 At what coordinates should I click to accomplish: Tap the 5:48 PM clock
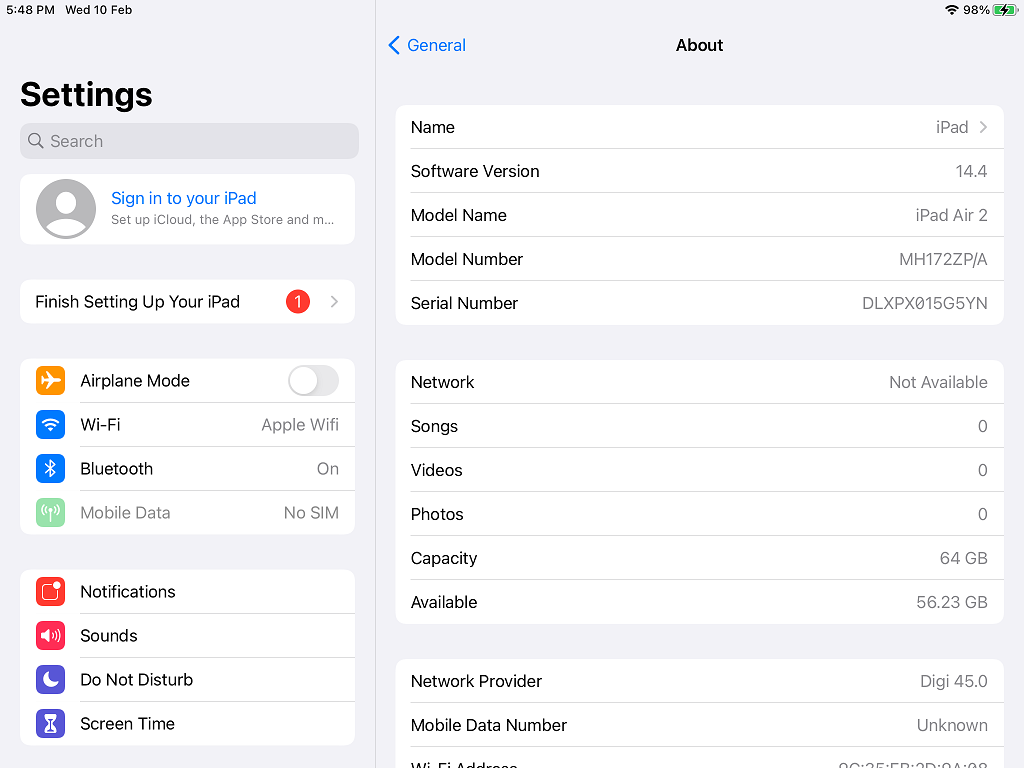(x=30, y=10)
